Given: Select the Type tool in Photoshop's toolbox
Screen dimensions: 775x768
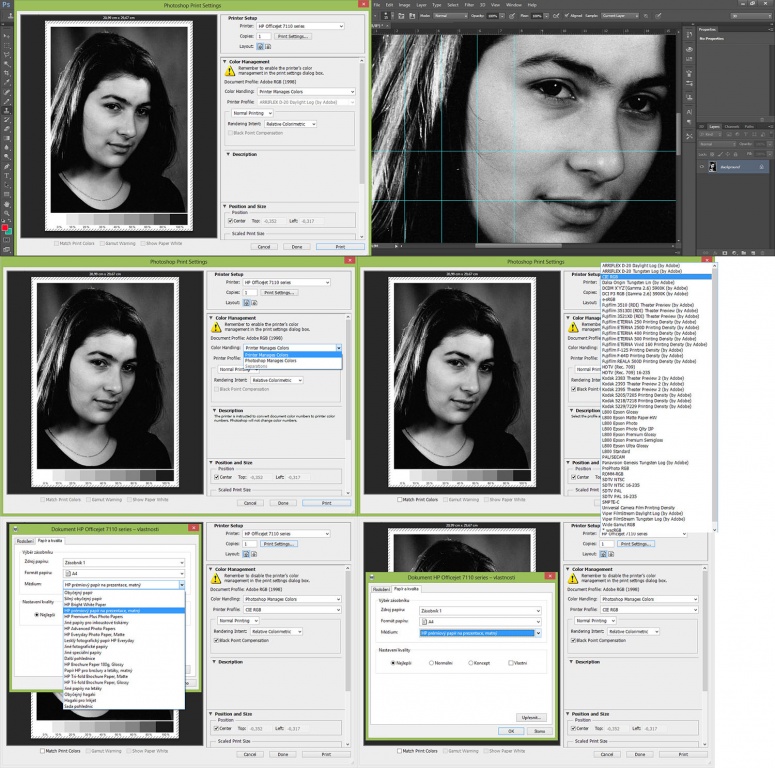Looking at the screenshot, I should click(7, 175).
